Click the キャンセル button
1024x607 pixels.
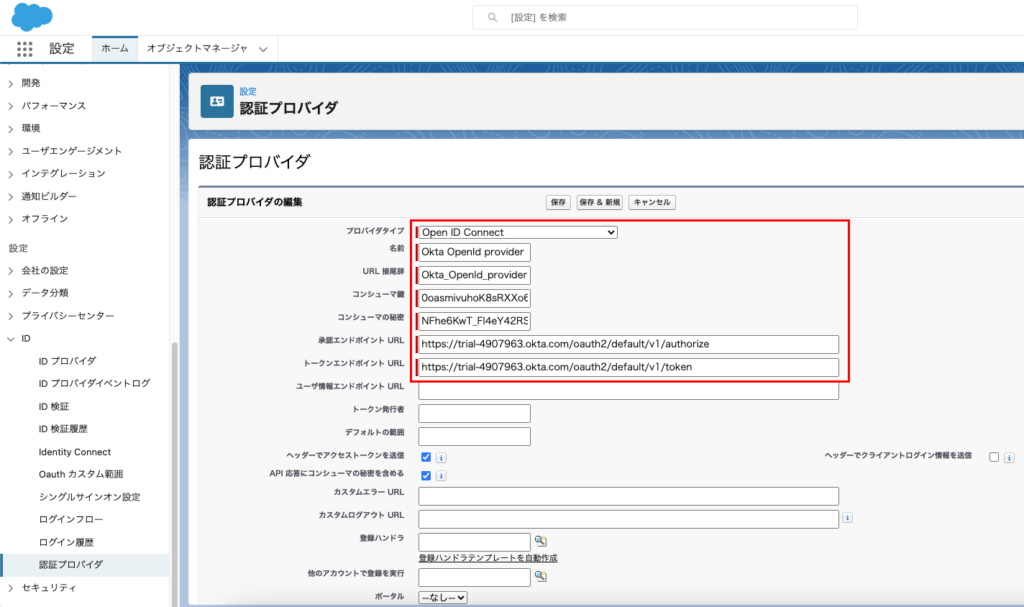pyautogui.click(x=652, y=202)
